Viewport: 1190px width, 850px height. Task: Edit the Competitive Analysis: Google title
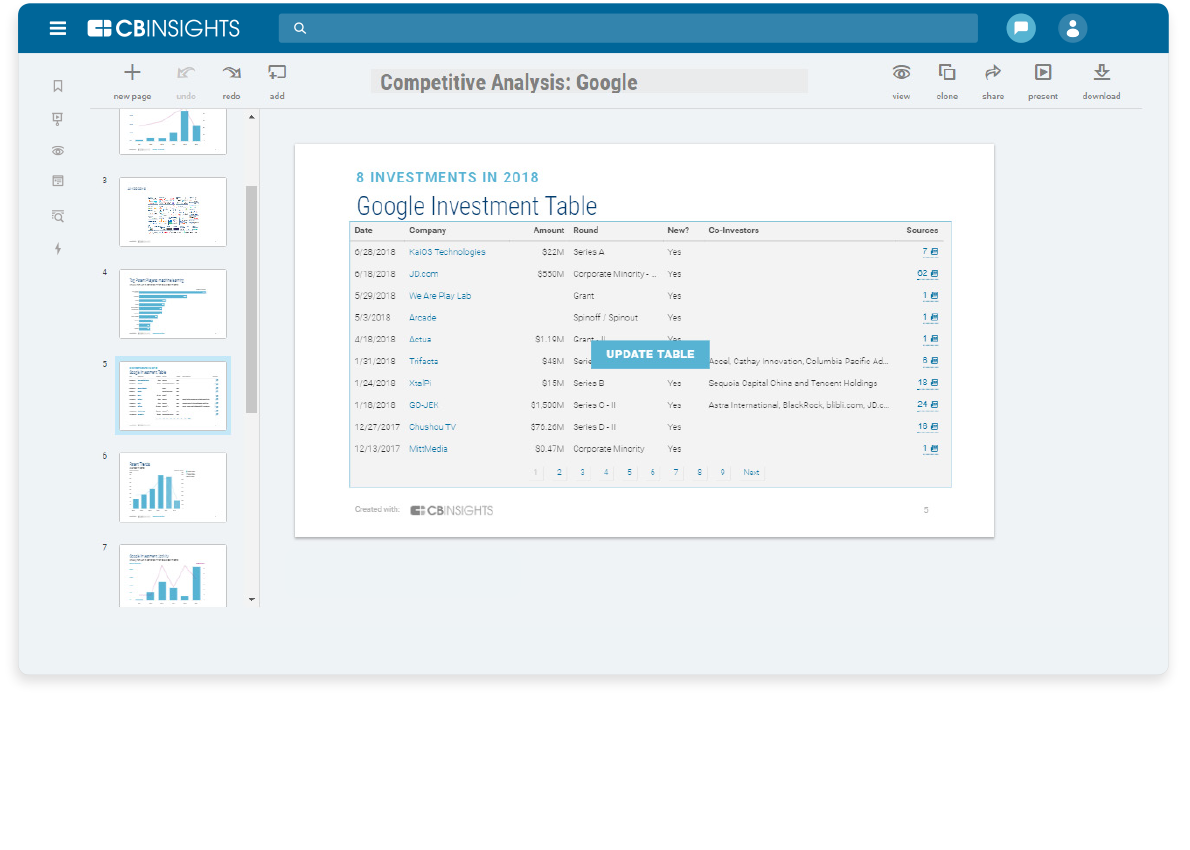pos(589,81)
